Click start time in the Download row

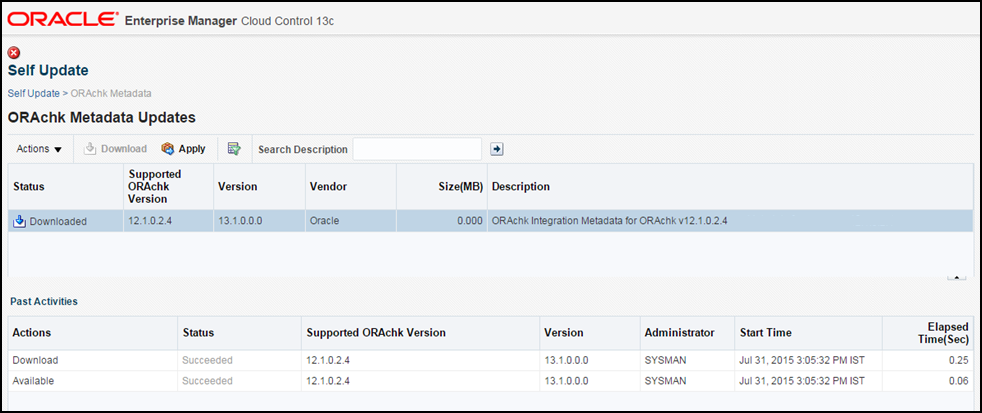[802, 360]
